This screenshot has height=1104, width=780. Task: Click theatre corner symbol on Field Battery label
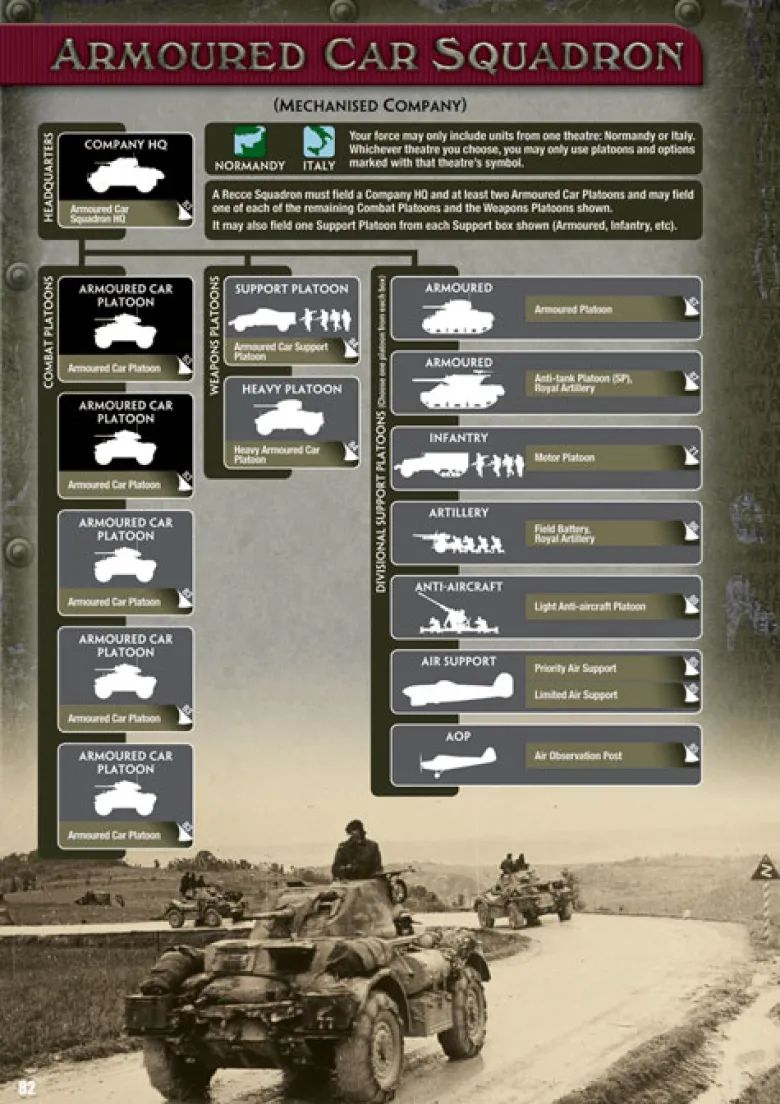(x=691, y=531)
